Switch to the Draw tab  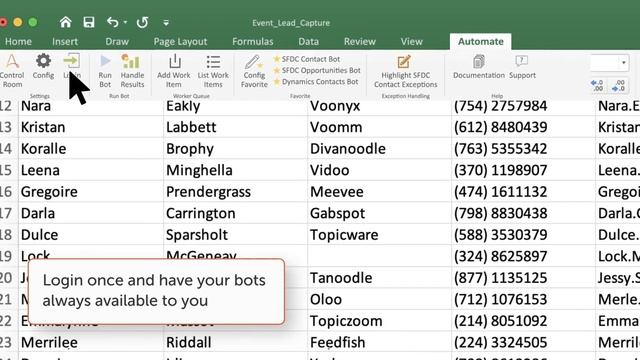[x=117, y=41]
